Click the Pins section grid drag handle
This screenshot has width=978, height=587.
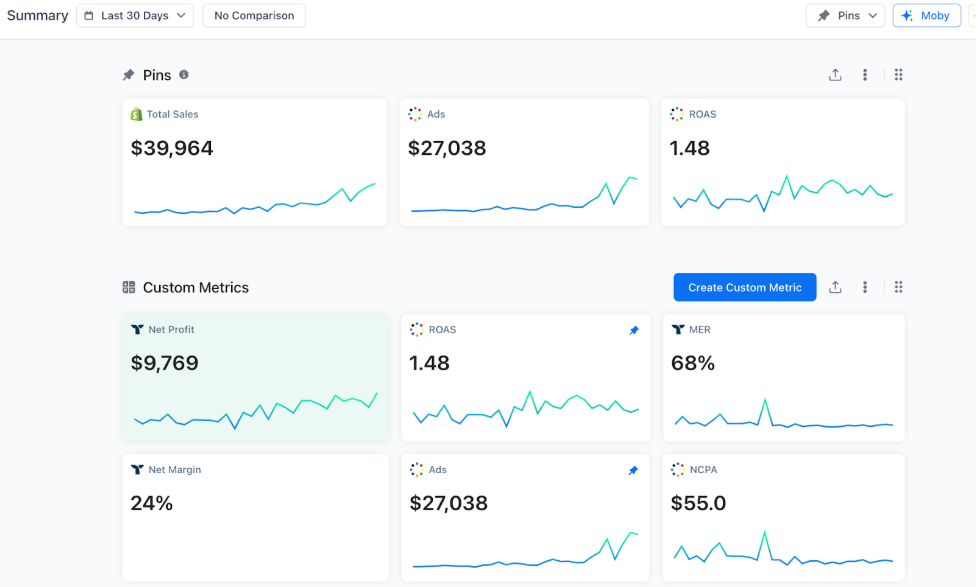tap(898, 75)
